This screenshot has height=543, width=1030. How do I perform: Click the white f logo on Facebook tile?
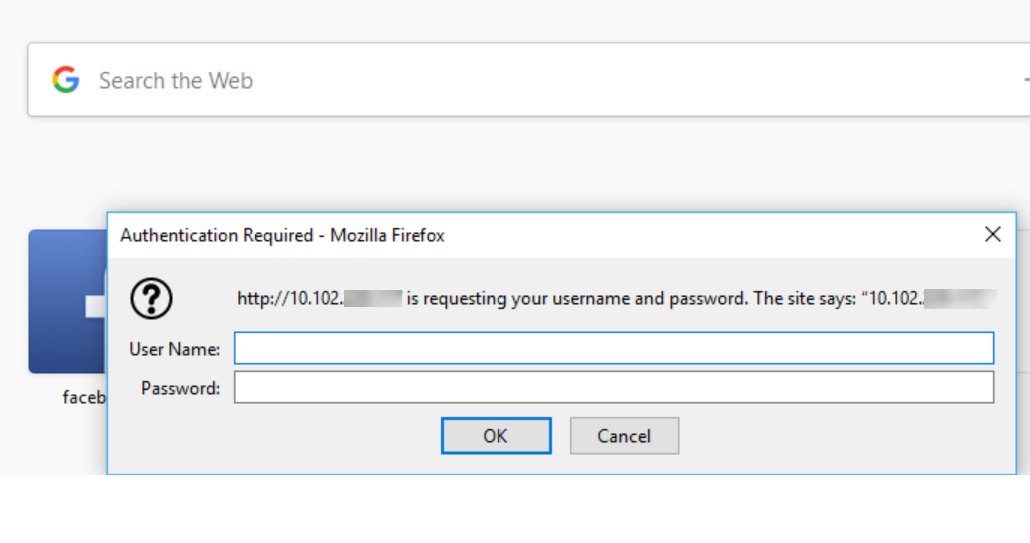[x=96, y=307]
